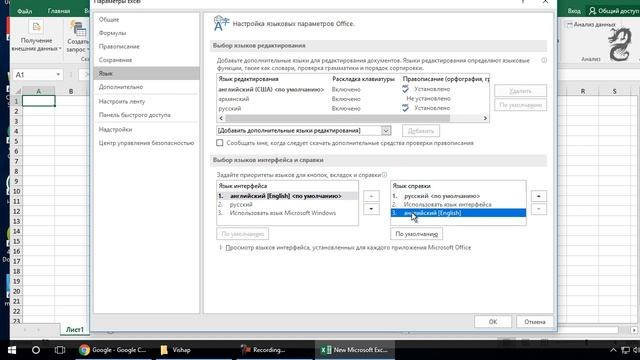Click the Отмена button
The image size is (640, 360).
coord(535,322)
